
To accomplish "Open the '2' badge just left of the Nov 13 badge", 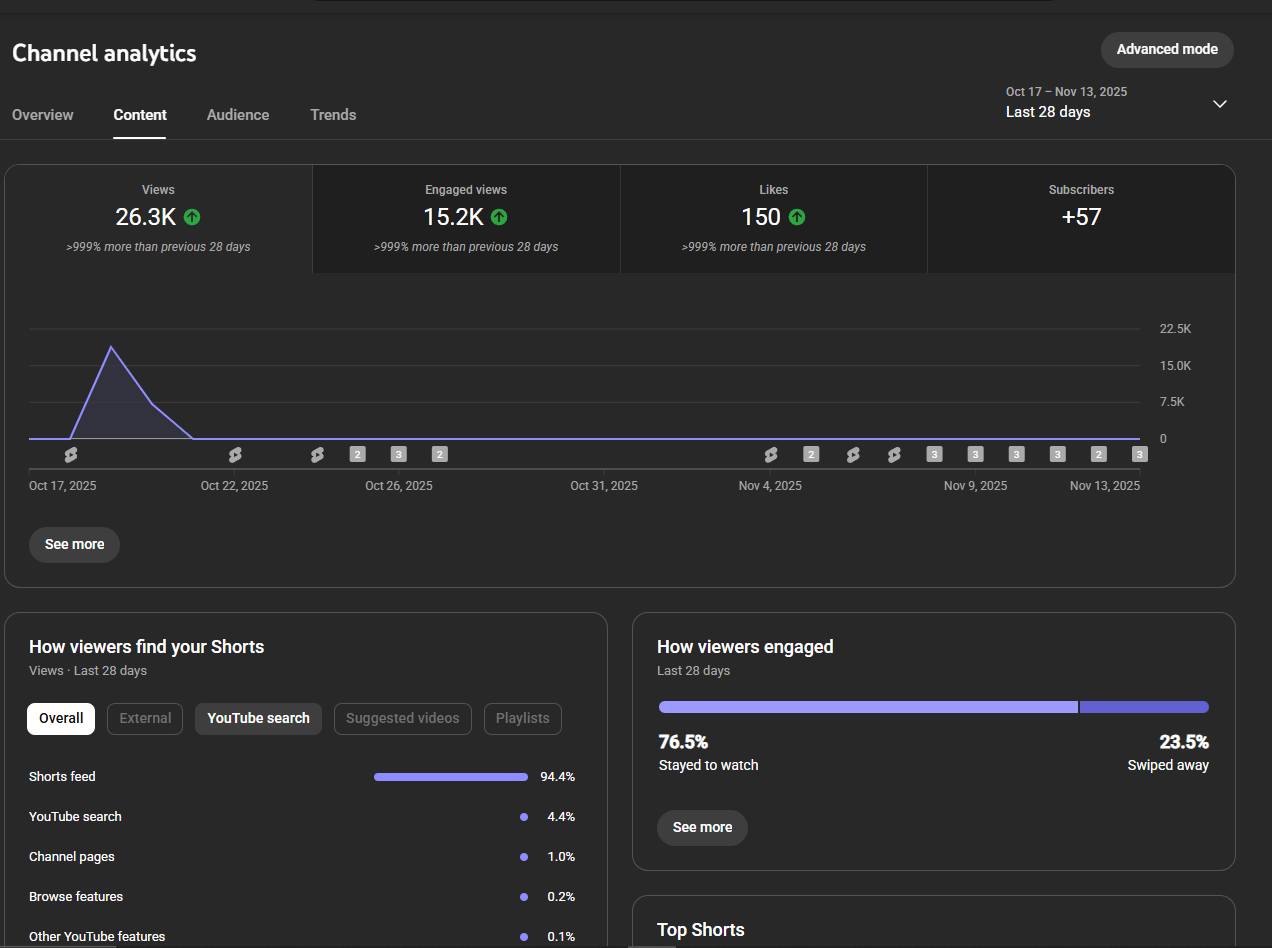I will point(1098,454).
